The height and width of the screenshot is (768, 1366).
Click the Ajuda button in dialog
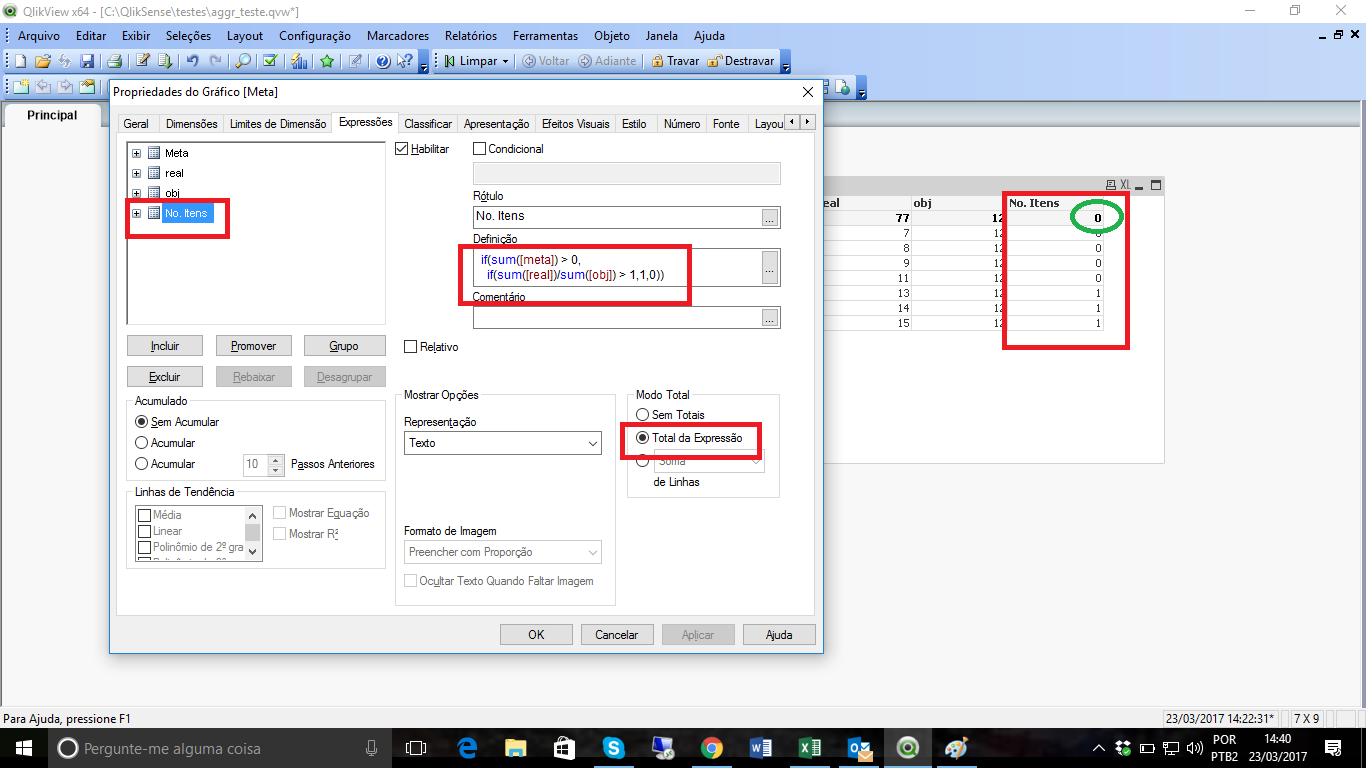click(779, 635)
